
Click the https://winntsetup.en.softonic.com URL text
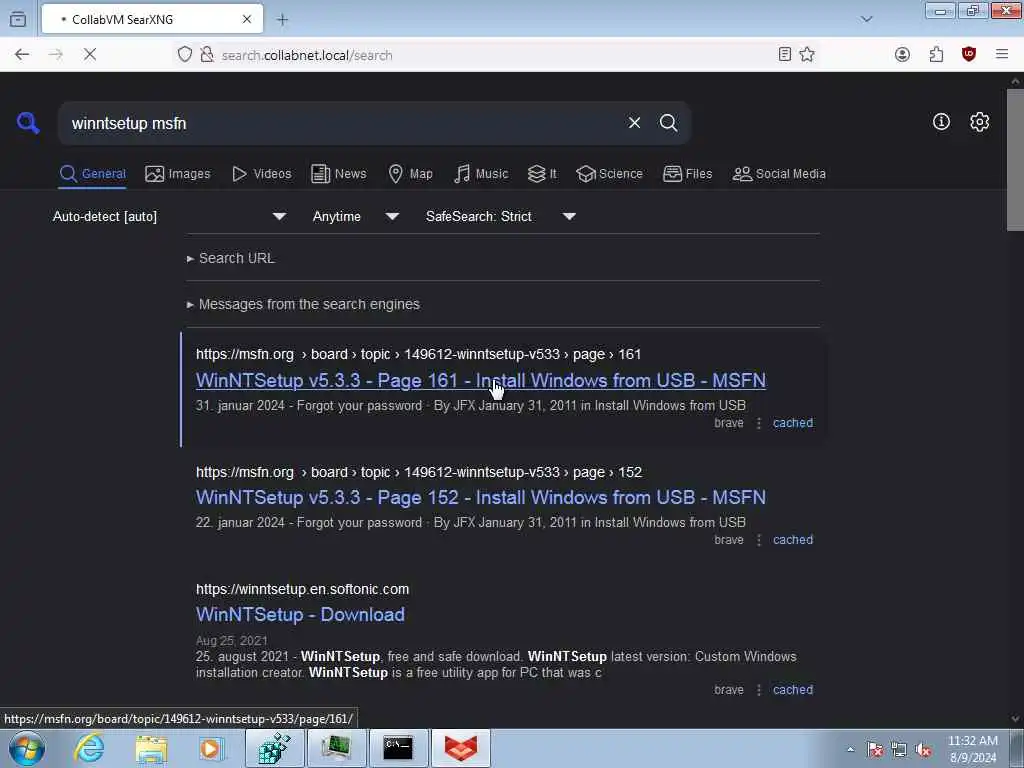(x=302, y=589)
